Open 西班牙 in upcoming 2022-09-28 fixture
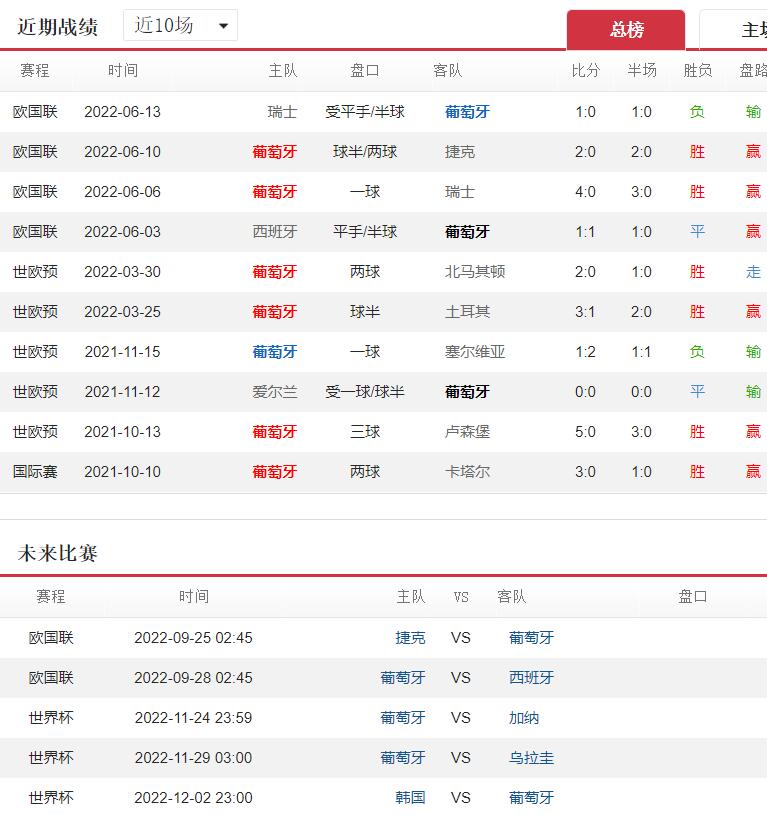The height and width of the screenshot is (815, 767). [x=531, y=678]
